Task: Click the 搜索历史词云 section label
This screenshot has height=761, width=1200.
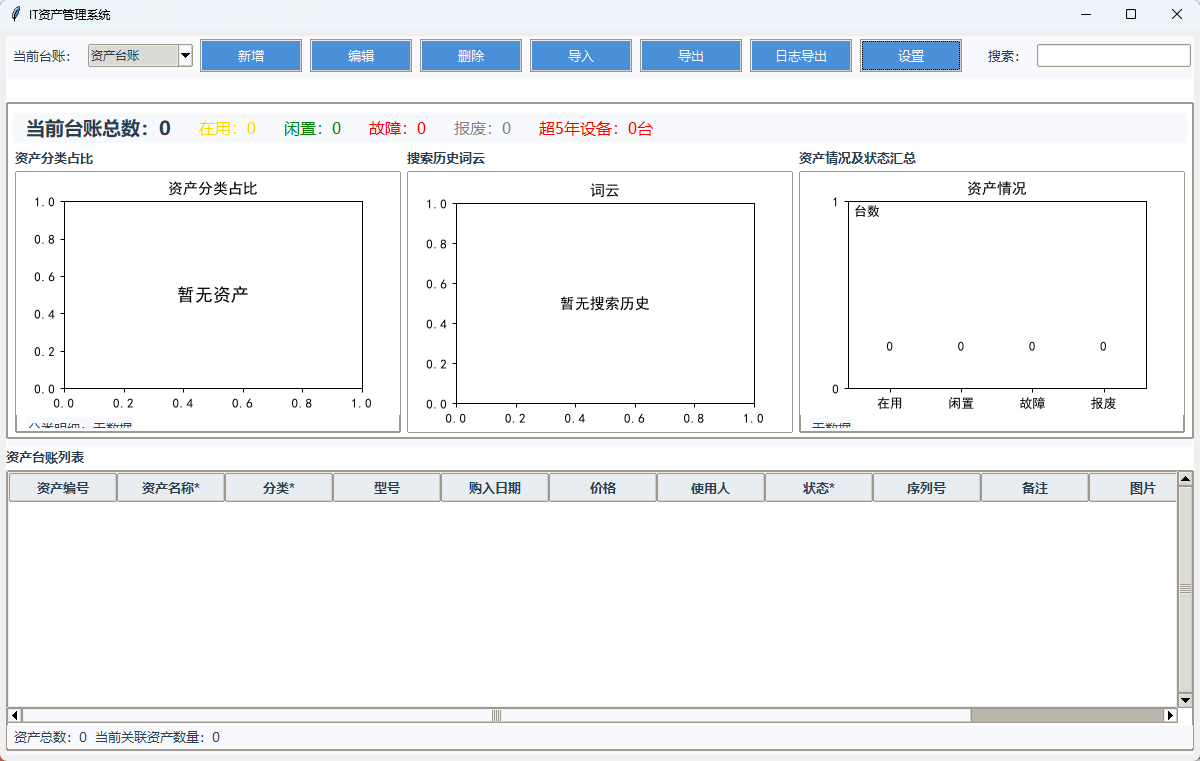Action: coord(446,158)
